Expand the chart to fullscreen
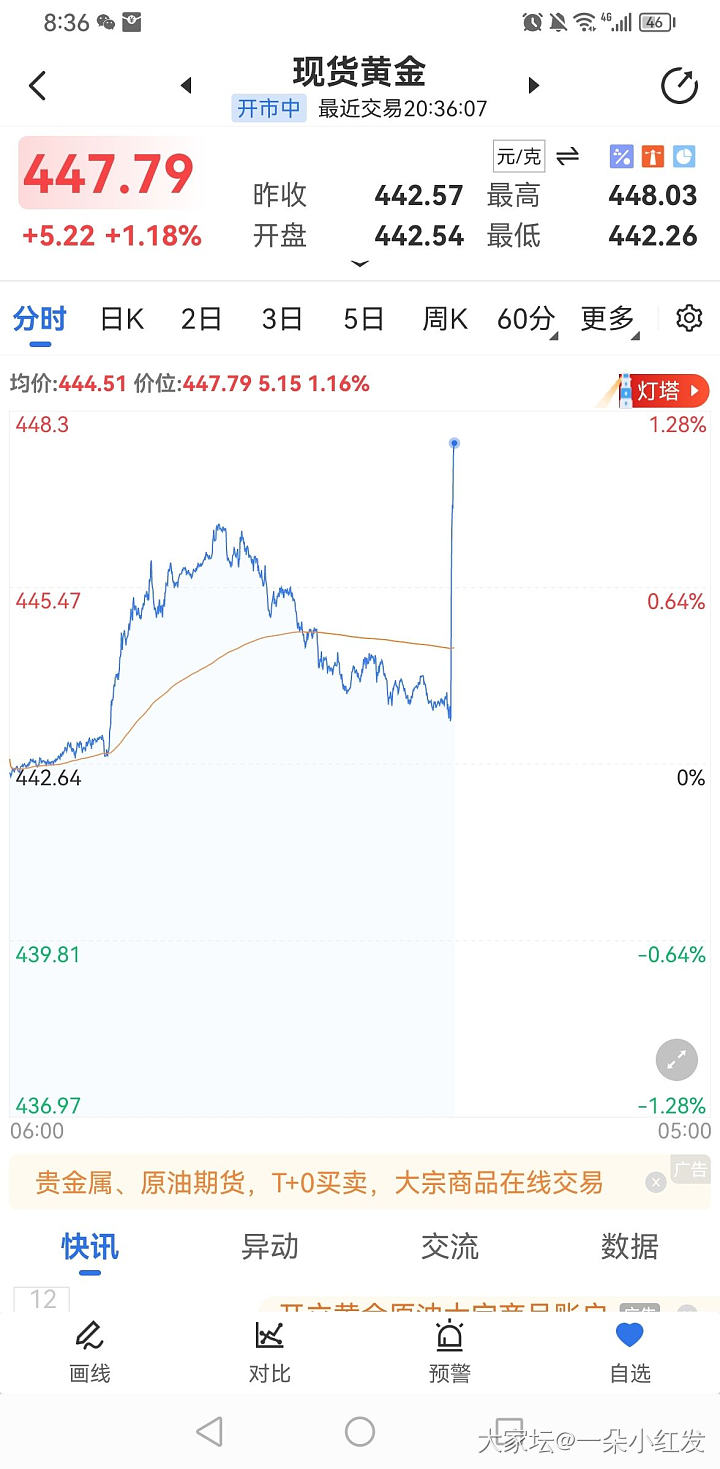720x1469 pixels. click(675, 1060)
